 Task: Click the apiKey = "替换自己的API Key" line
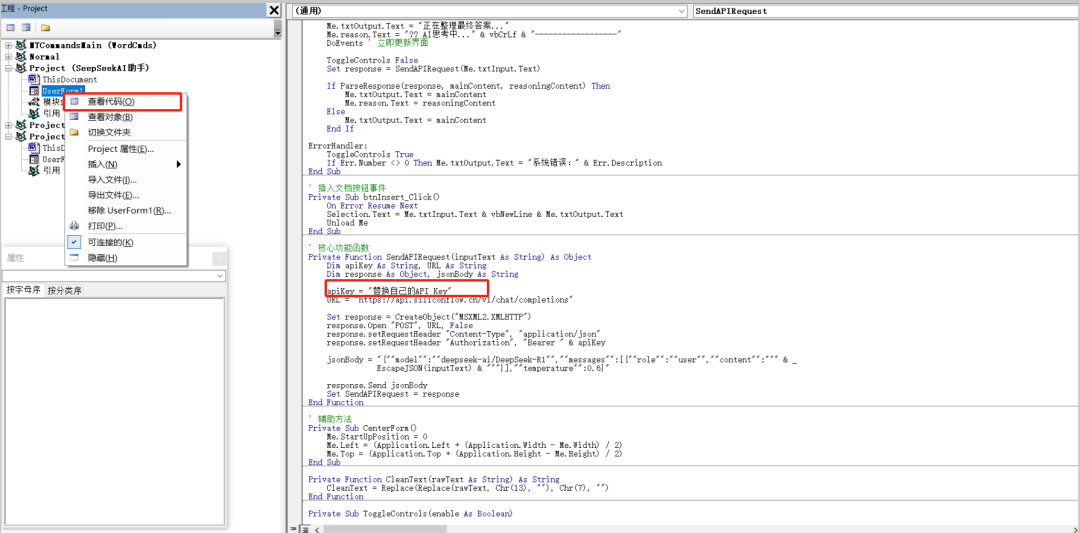[389, 291]
